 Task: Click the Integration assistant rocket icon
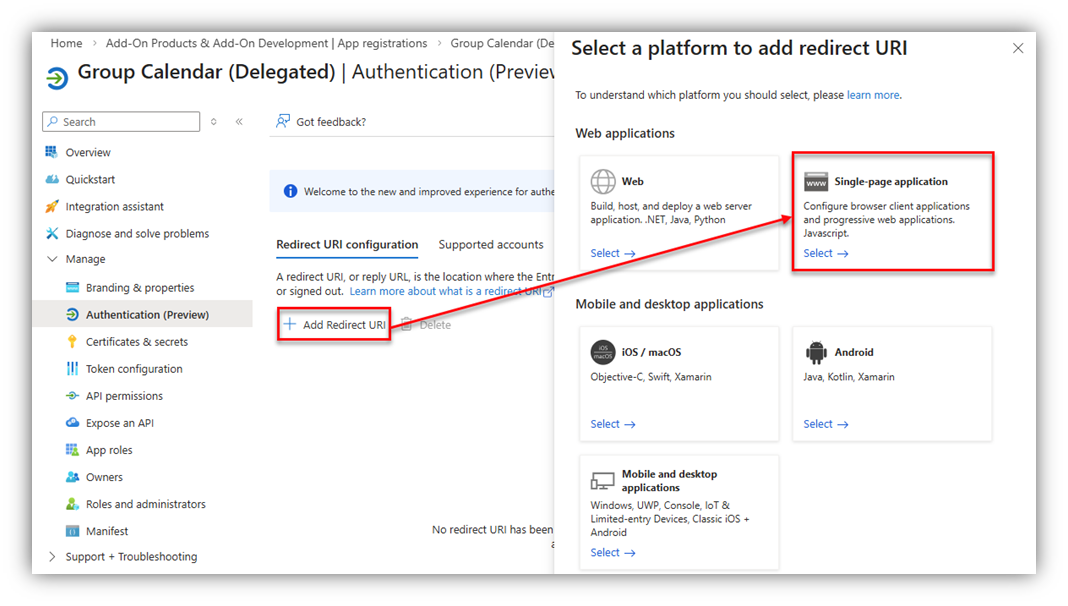52,206
